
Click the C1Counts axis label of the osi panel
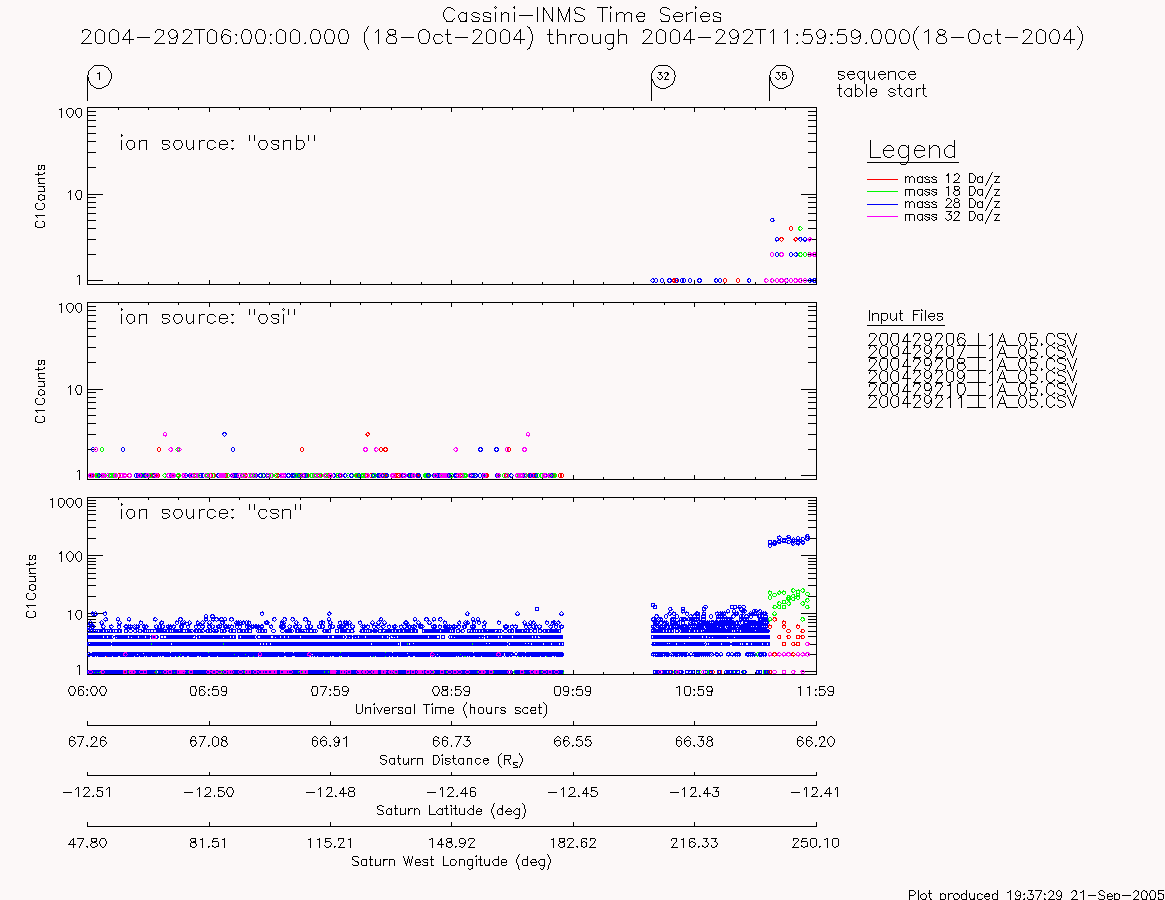tap(40, 391)
